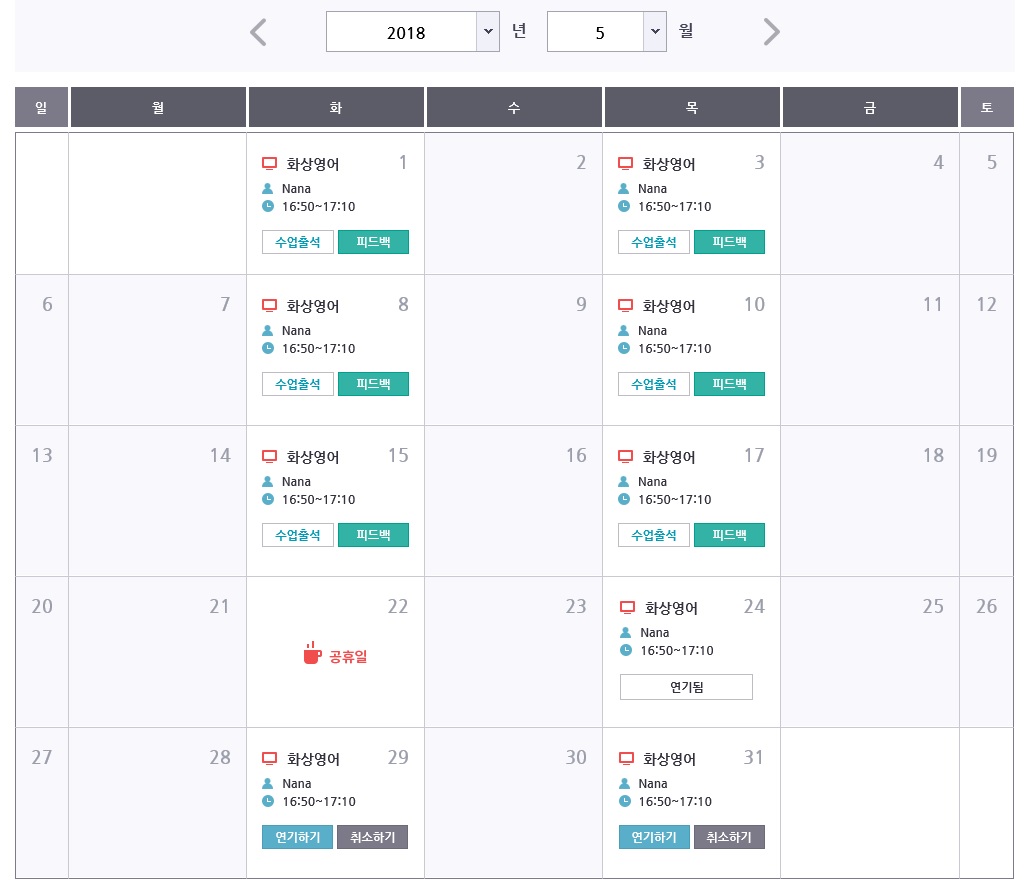
Task: Click monitor icon on May 29 class
Action: 268,758
